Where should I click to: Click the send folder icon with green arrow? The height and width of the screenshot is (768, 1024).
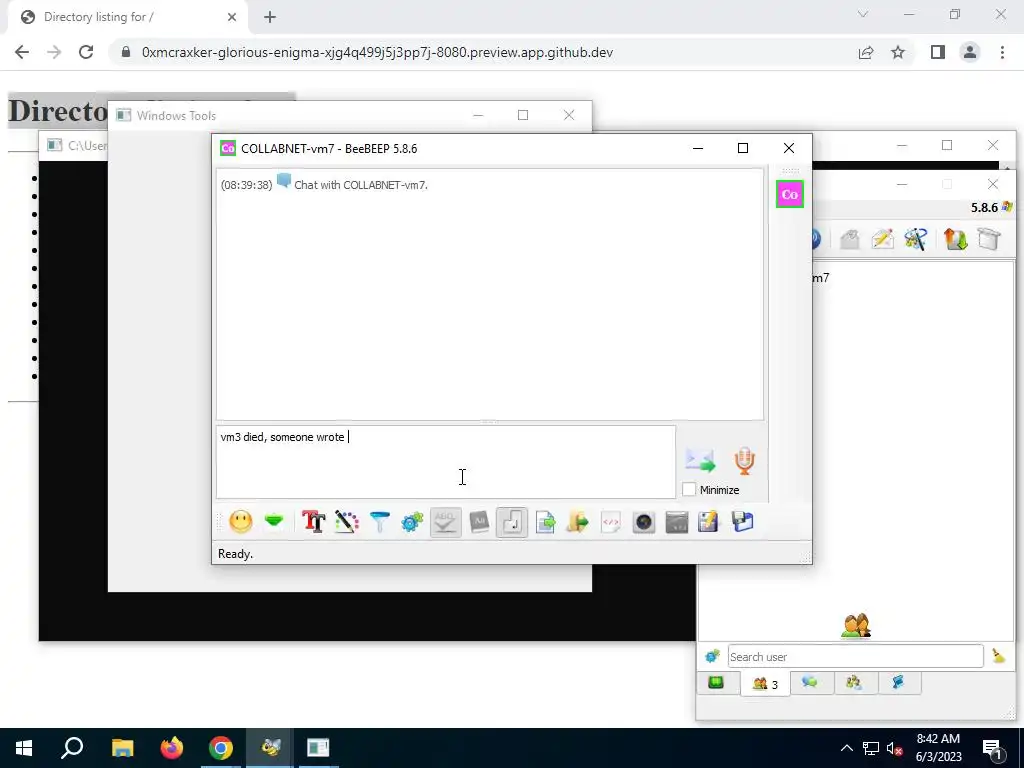[x=577, y=522]
